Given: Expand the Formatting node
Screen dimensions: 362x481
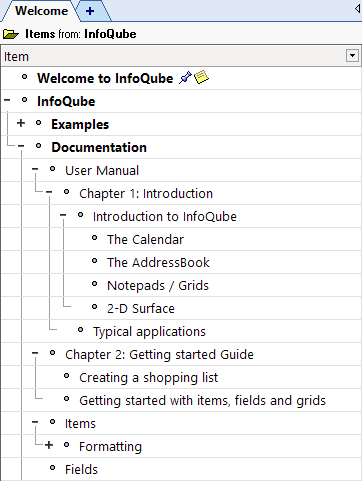Looking at the screenshot, I should (49, 445).
